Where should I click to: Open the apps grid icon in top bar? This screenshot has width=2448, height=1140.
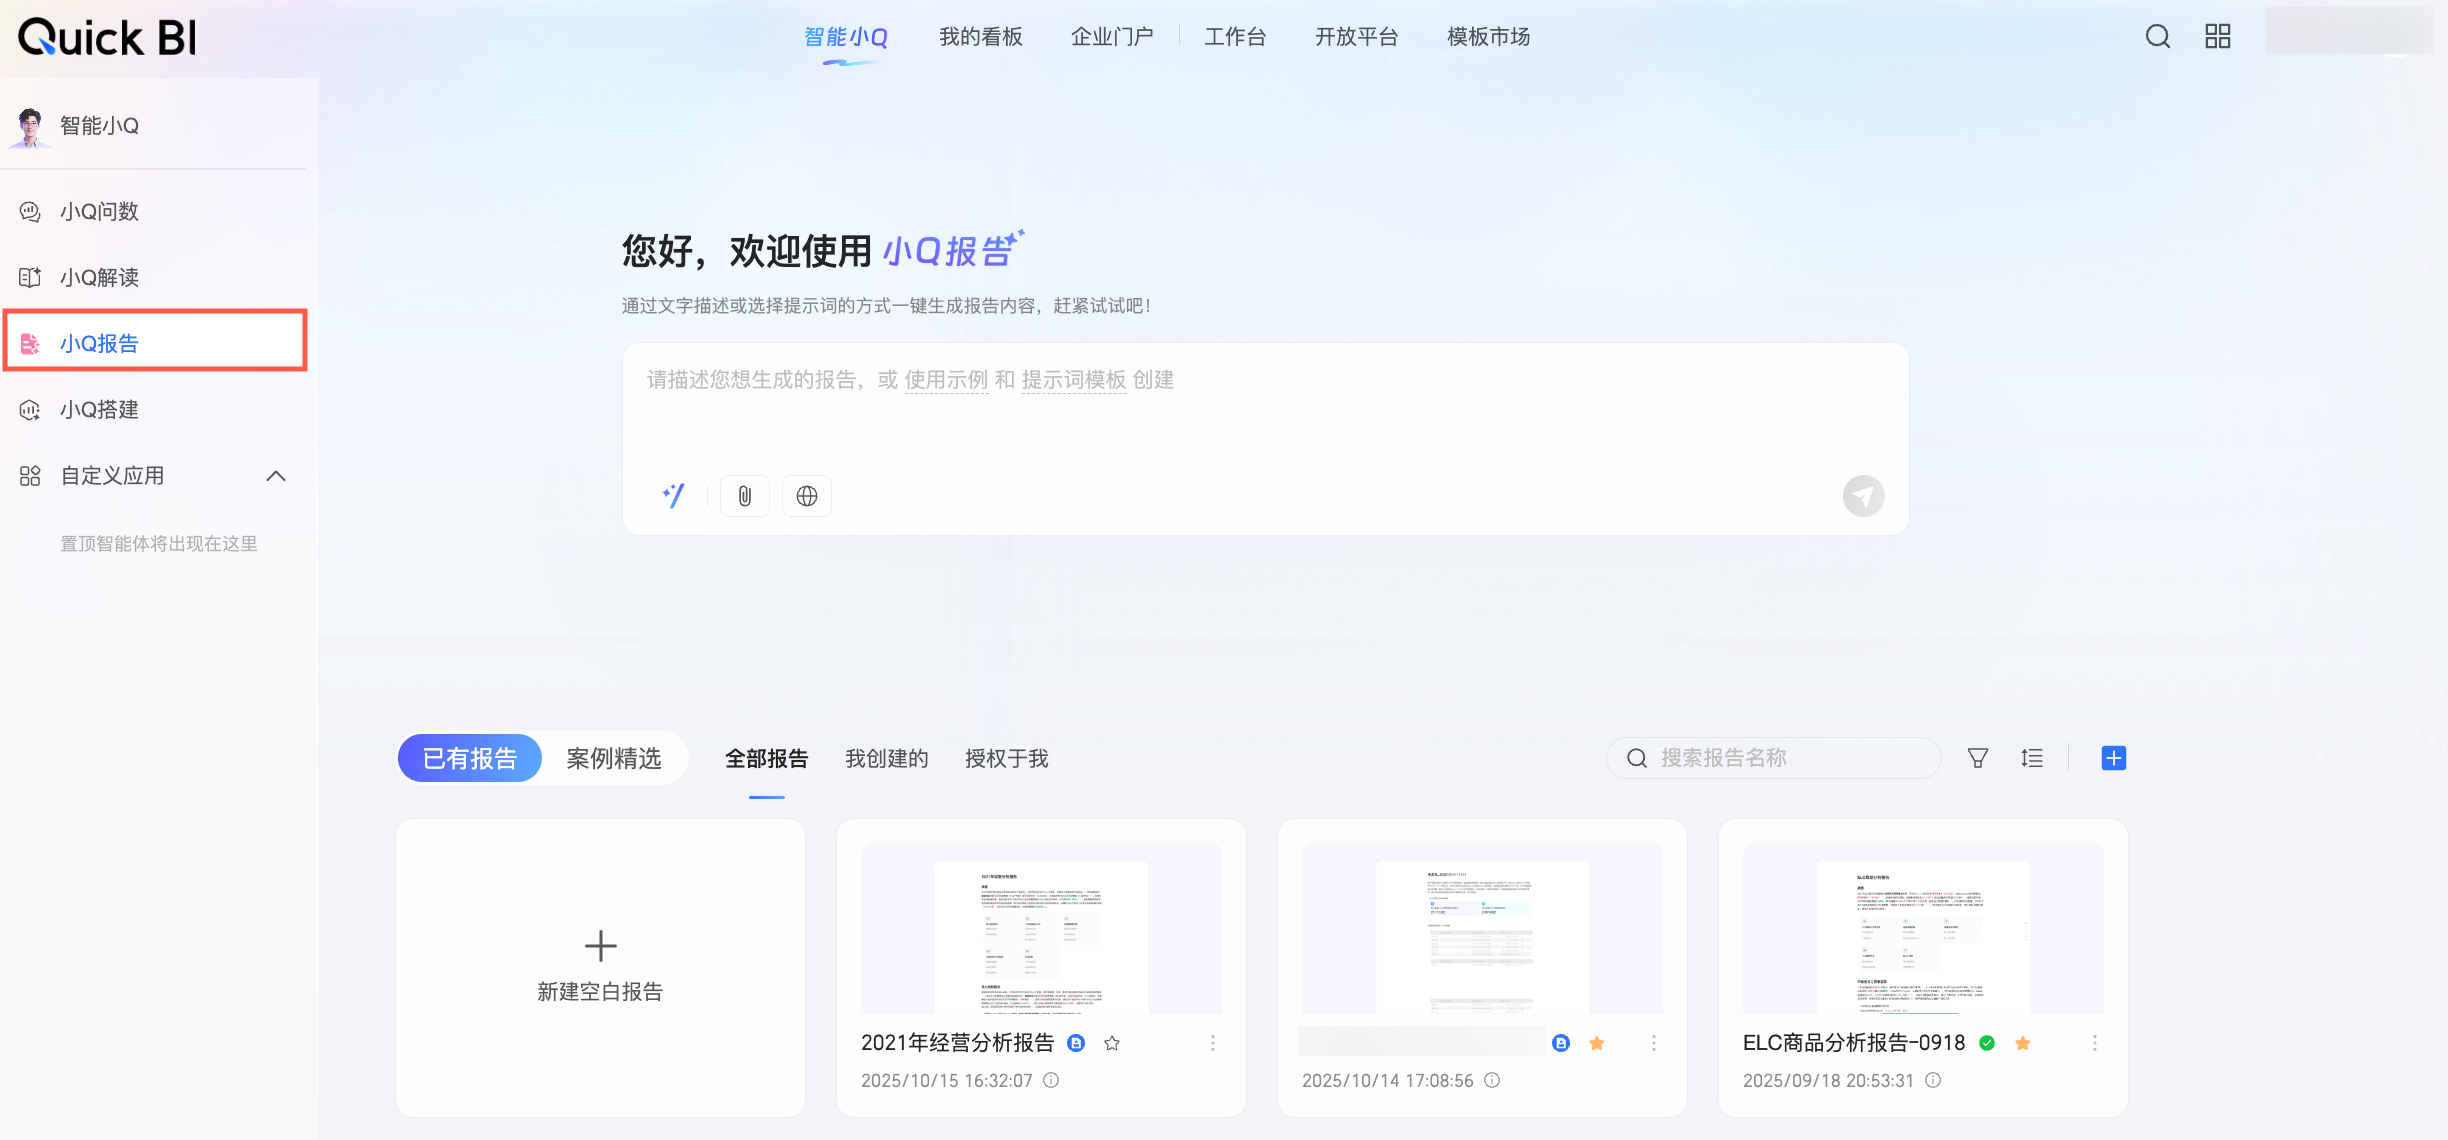[2217, 37]
